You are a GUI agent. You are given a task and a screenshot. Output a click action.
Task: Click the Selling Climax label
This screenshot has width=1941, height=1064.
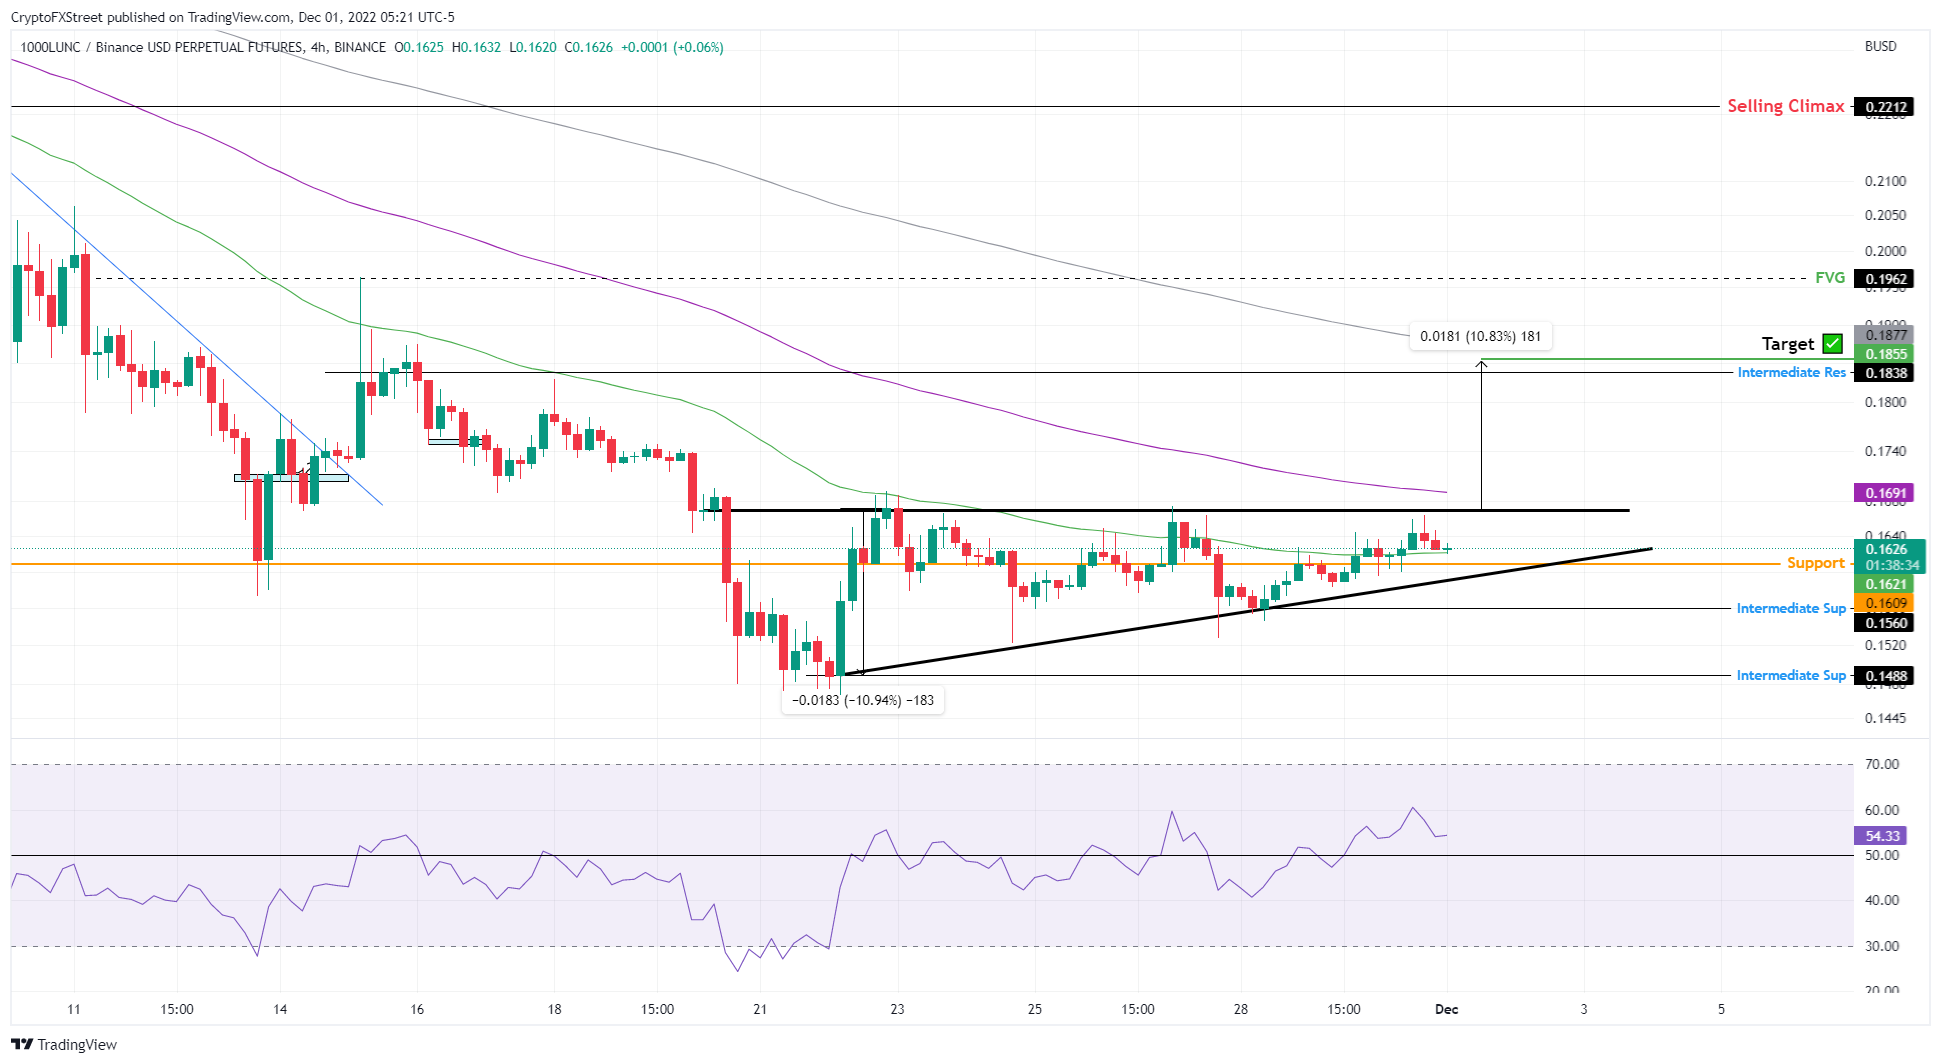[x=1786, y=106]
